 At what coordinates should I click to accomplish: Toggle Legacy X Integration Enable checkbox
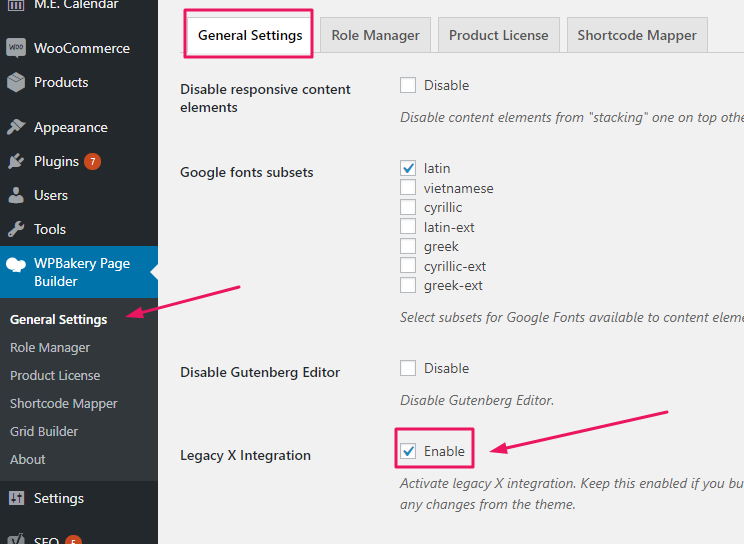point(408,451)
